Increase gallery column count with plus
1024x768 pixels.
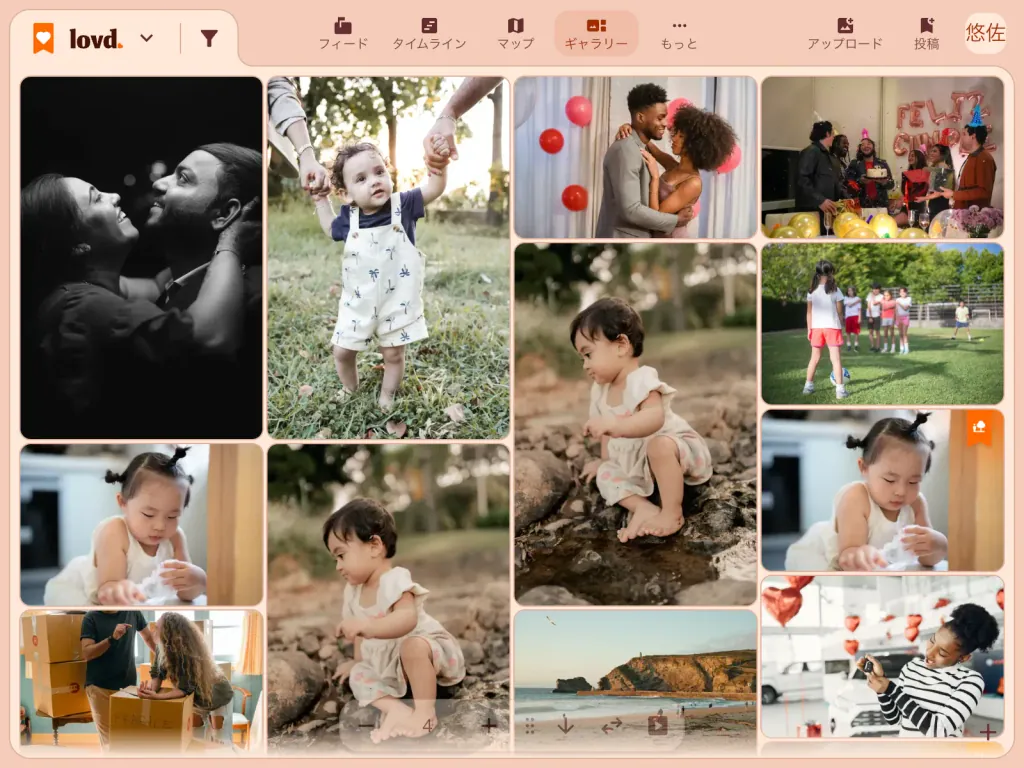[x=488, y=725]
